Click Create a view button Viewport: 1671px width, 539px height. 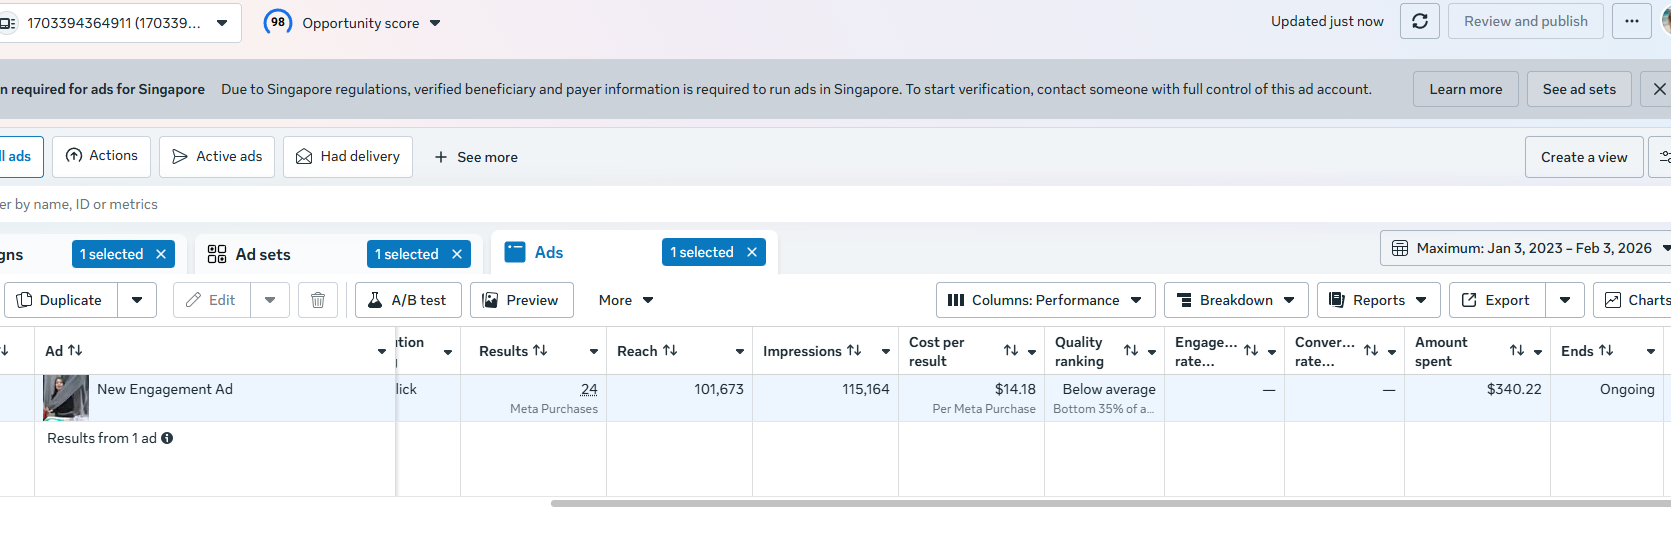(x=1583, y=157)
